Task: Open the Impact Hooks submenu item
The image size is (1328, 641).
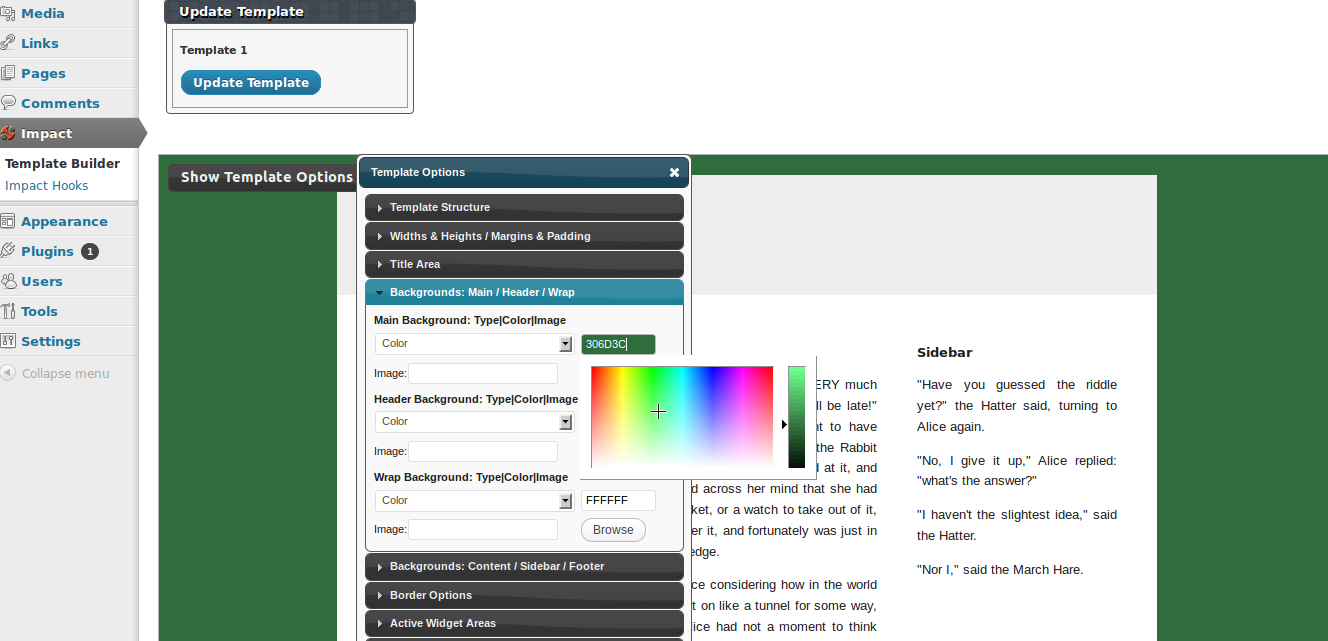Action: pos(47,186)
